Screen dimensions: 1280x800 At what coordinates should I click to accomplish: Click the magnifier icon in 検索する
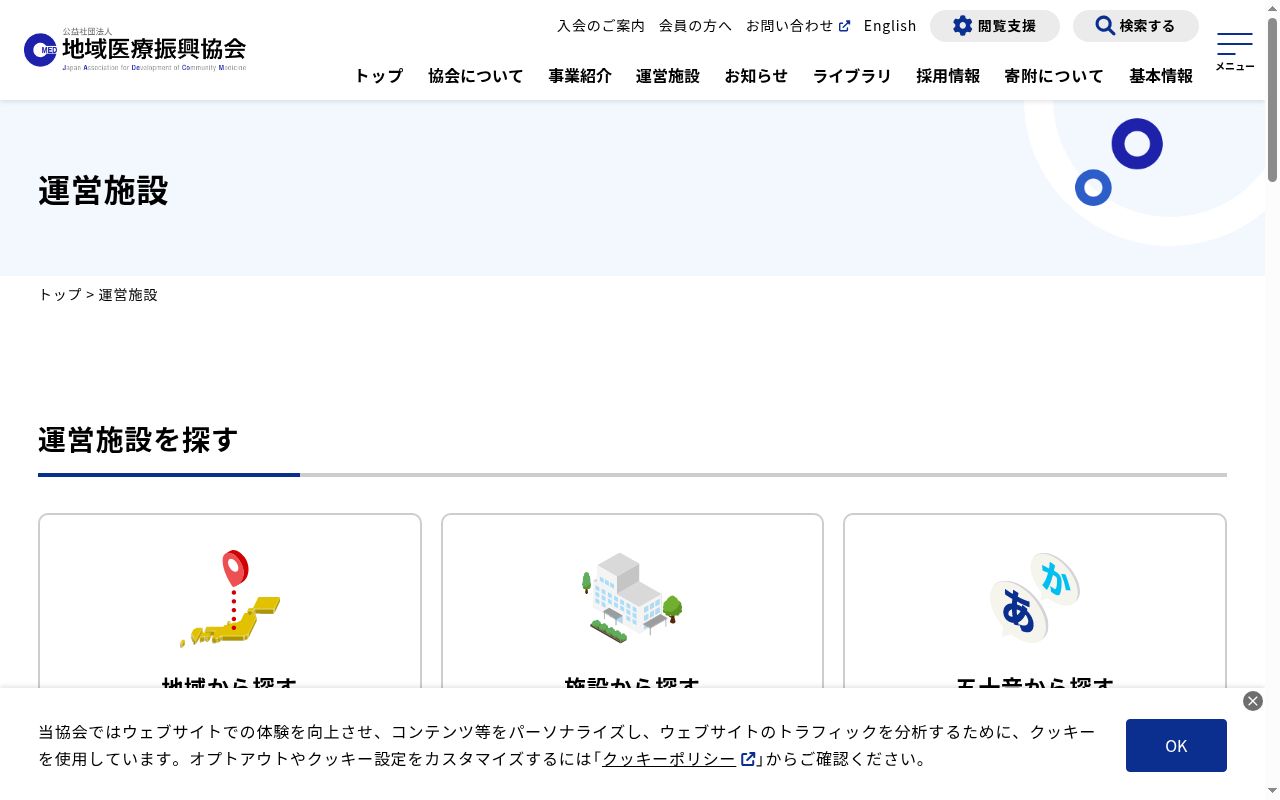click(x=1105, y=26)
